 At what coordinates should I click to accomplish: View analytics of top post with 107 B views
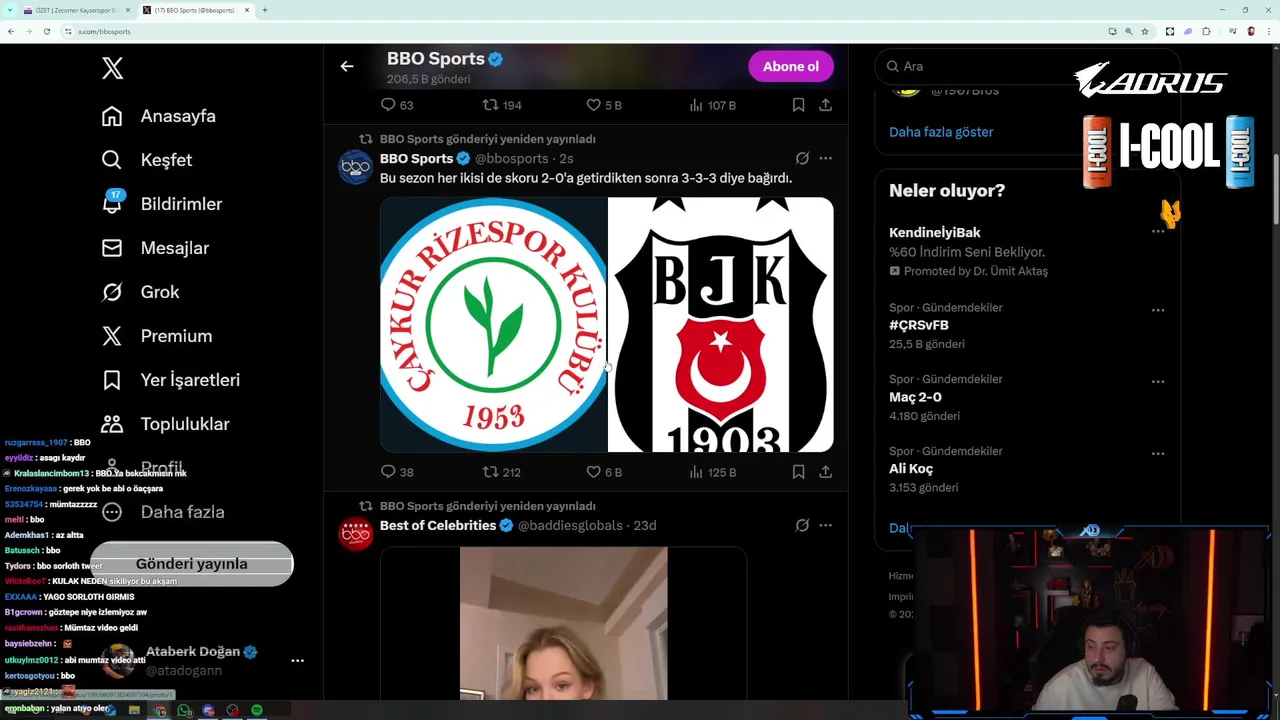(713, 105)
